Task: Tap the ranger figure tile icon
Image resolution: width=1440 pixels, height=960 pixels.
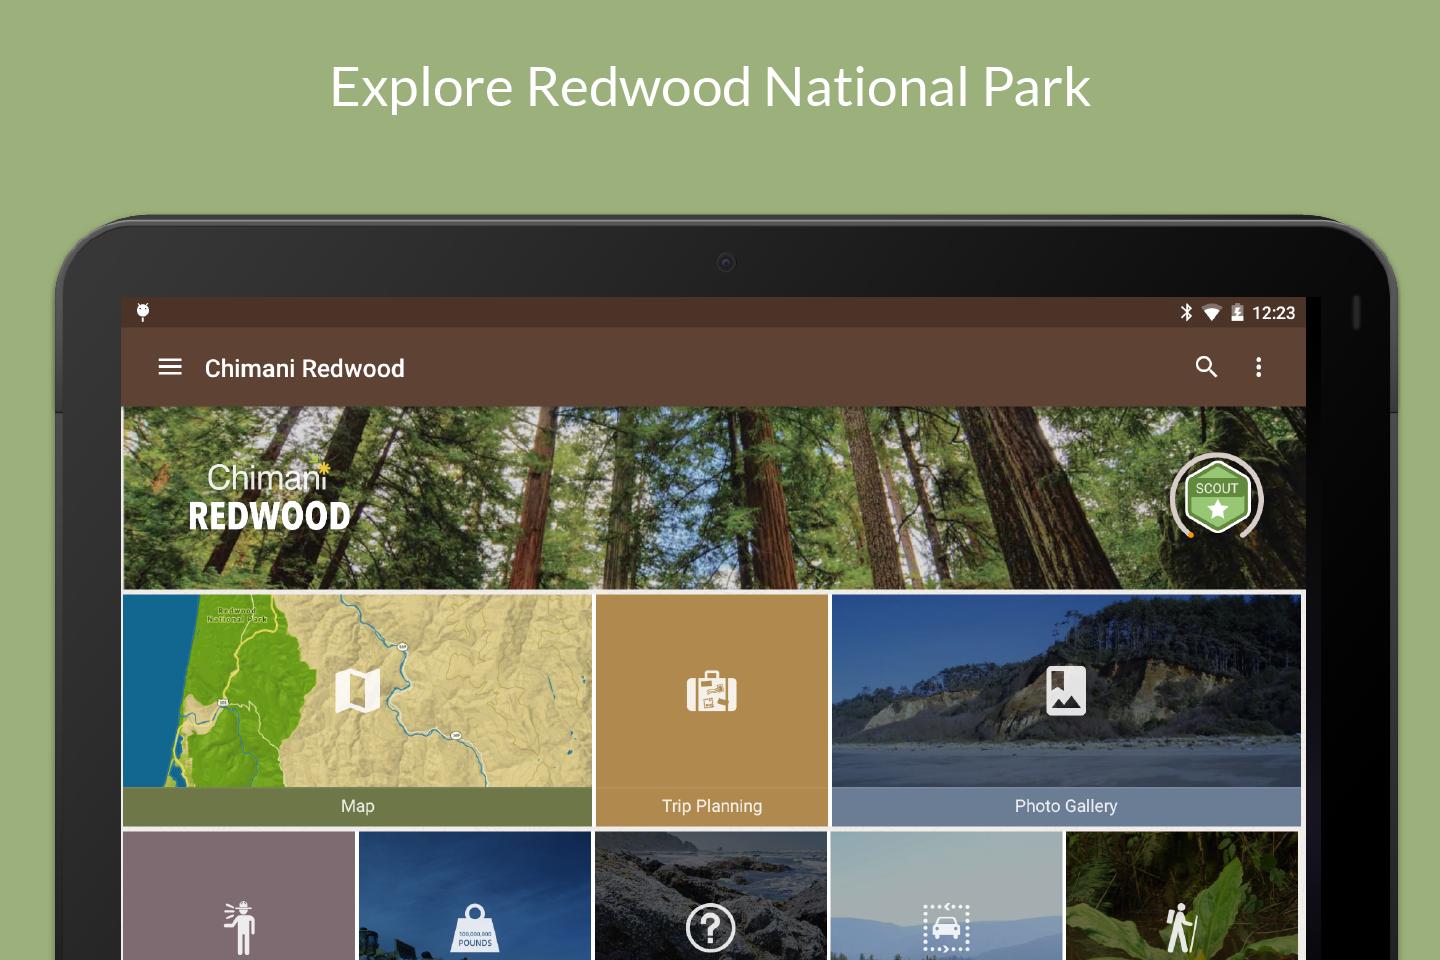Action: tap(239, 927)
